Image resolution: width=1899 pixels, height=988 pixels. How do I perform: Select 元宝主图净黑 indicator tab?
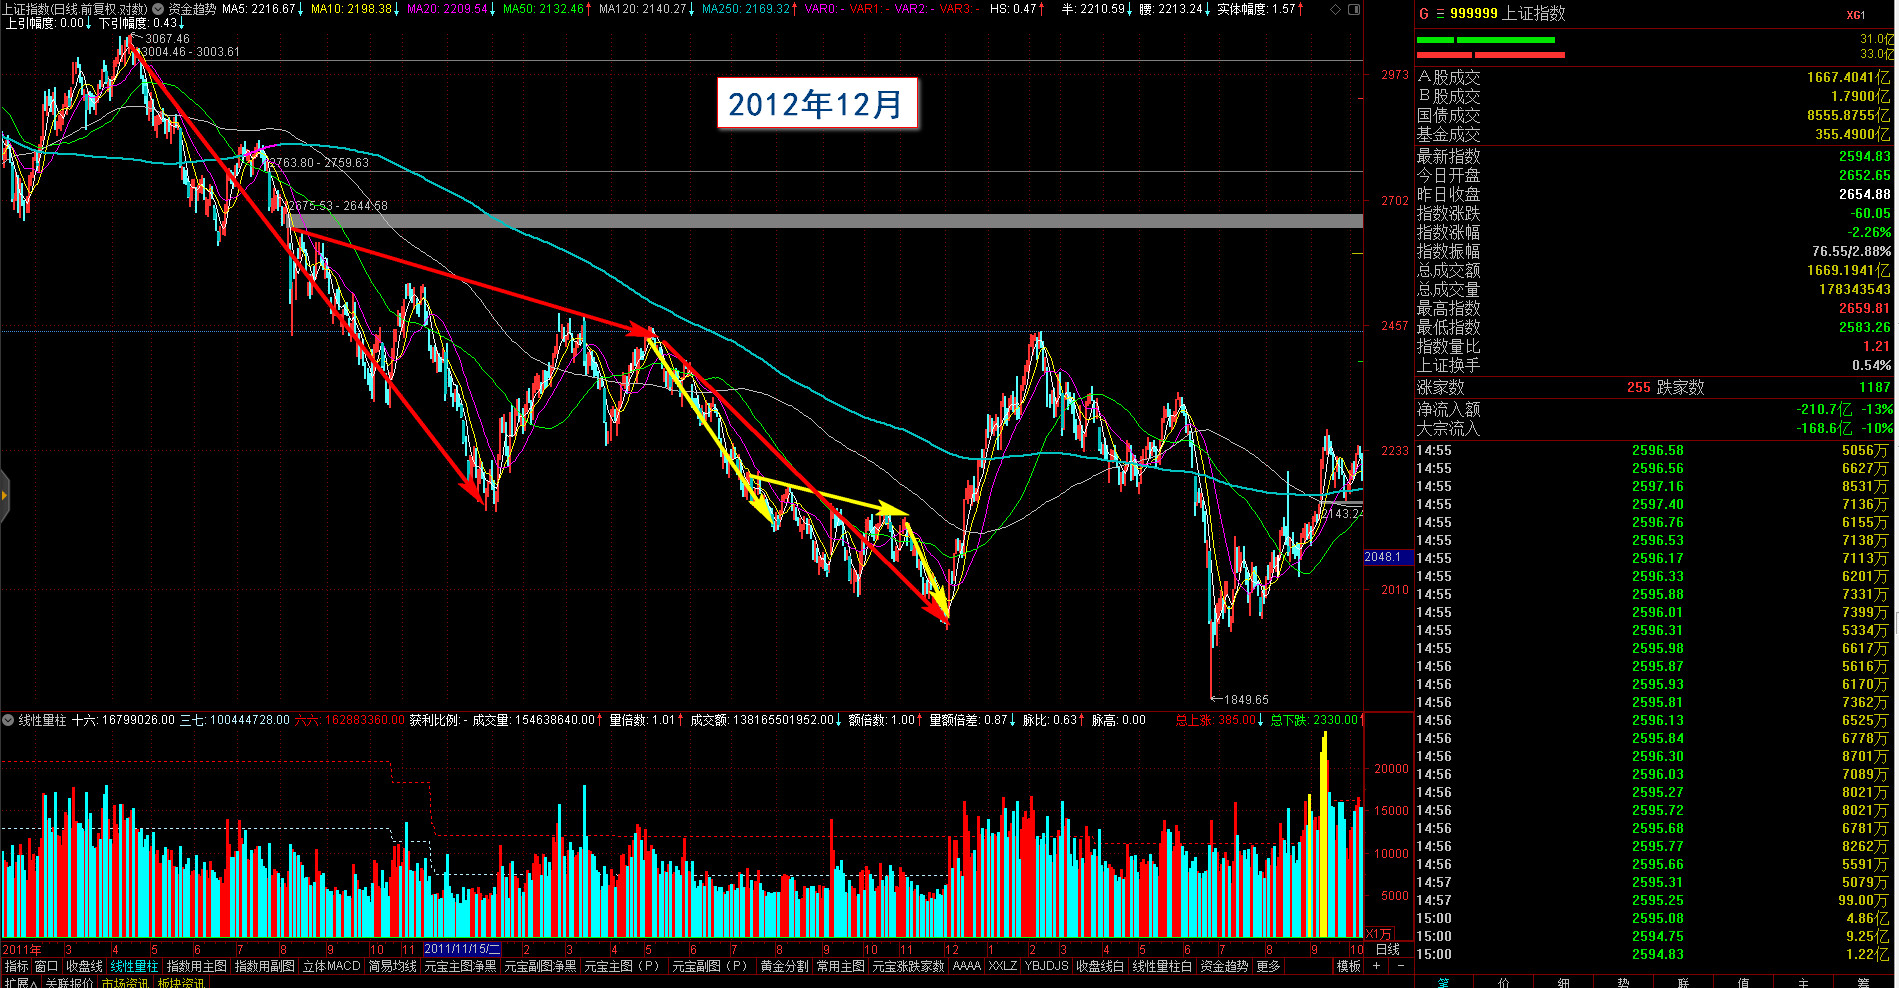(460, 966)
